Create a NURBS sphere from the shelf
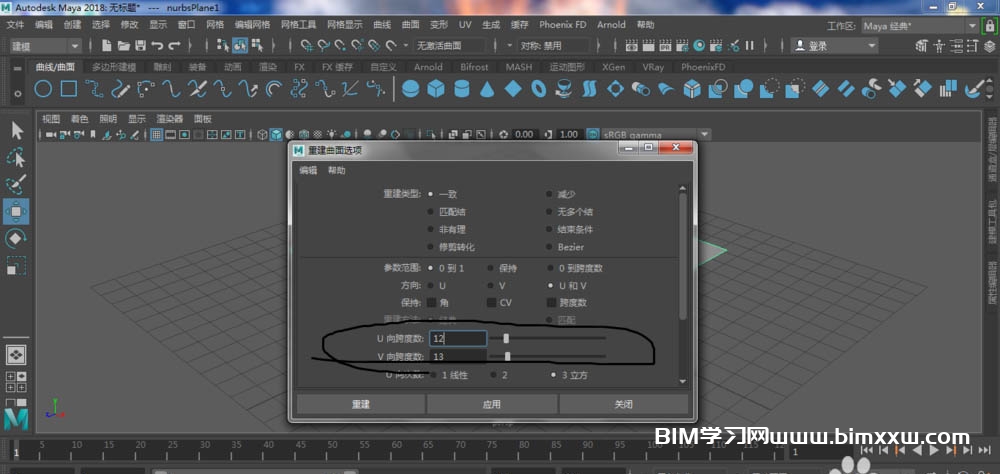The height and width of the screenshot is (474, 1000). click(410, 89)
